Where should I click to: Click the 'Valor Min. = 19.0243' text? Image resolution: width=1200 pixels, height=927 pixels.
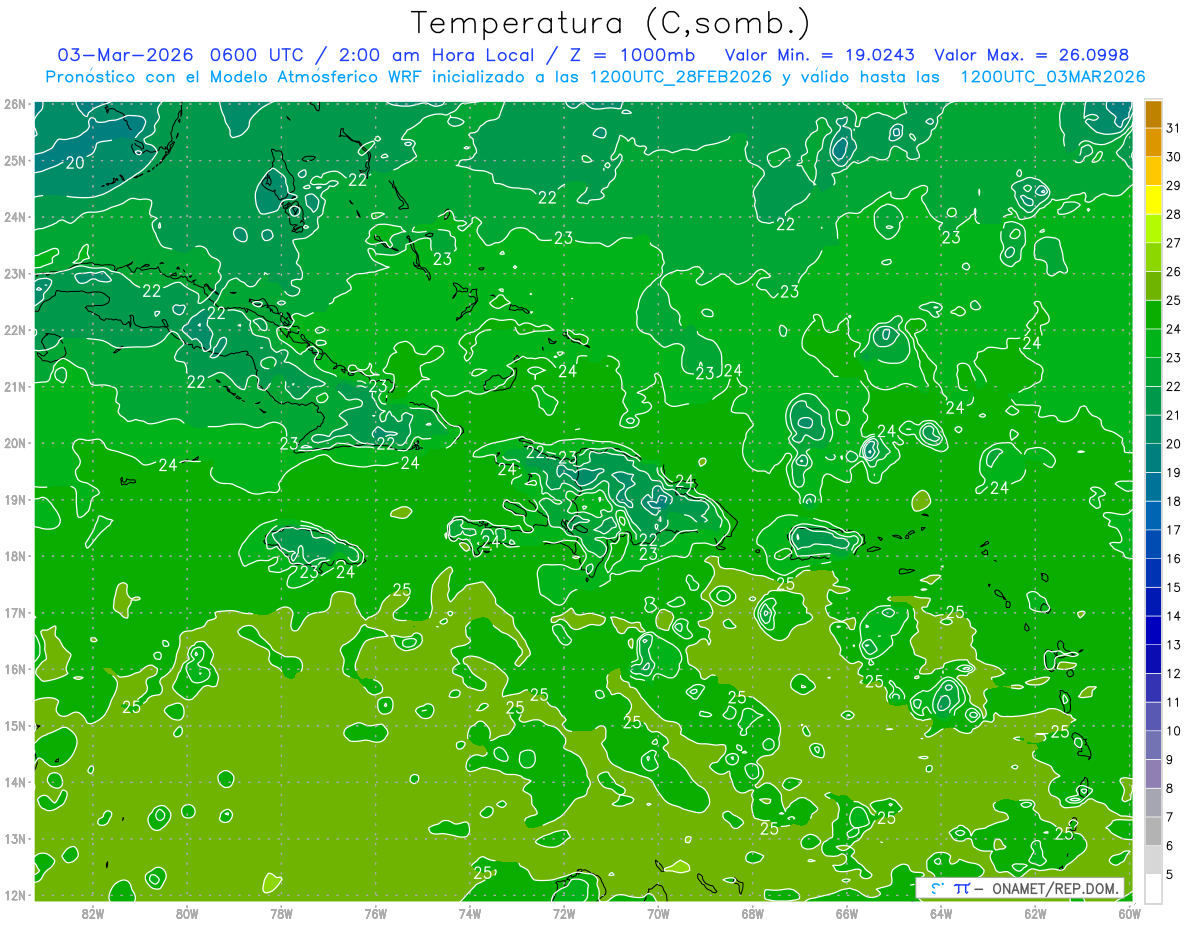point(821,55)
